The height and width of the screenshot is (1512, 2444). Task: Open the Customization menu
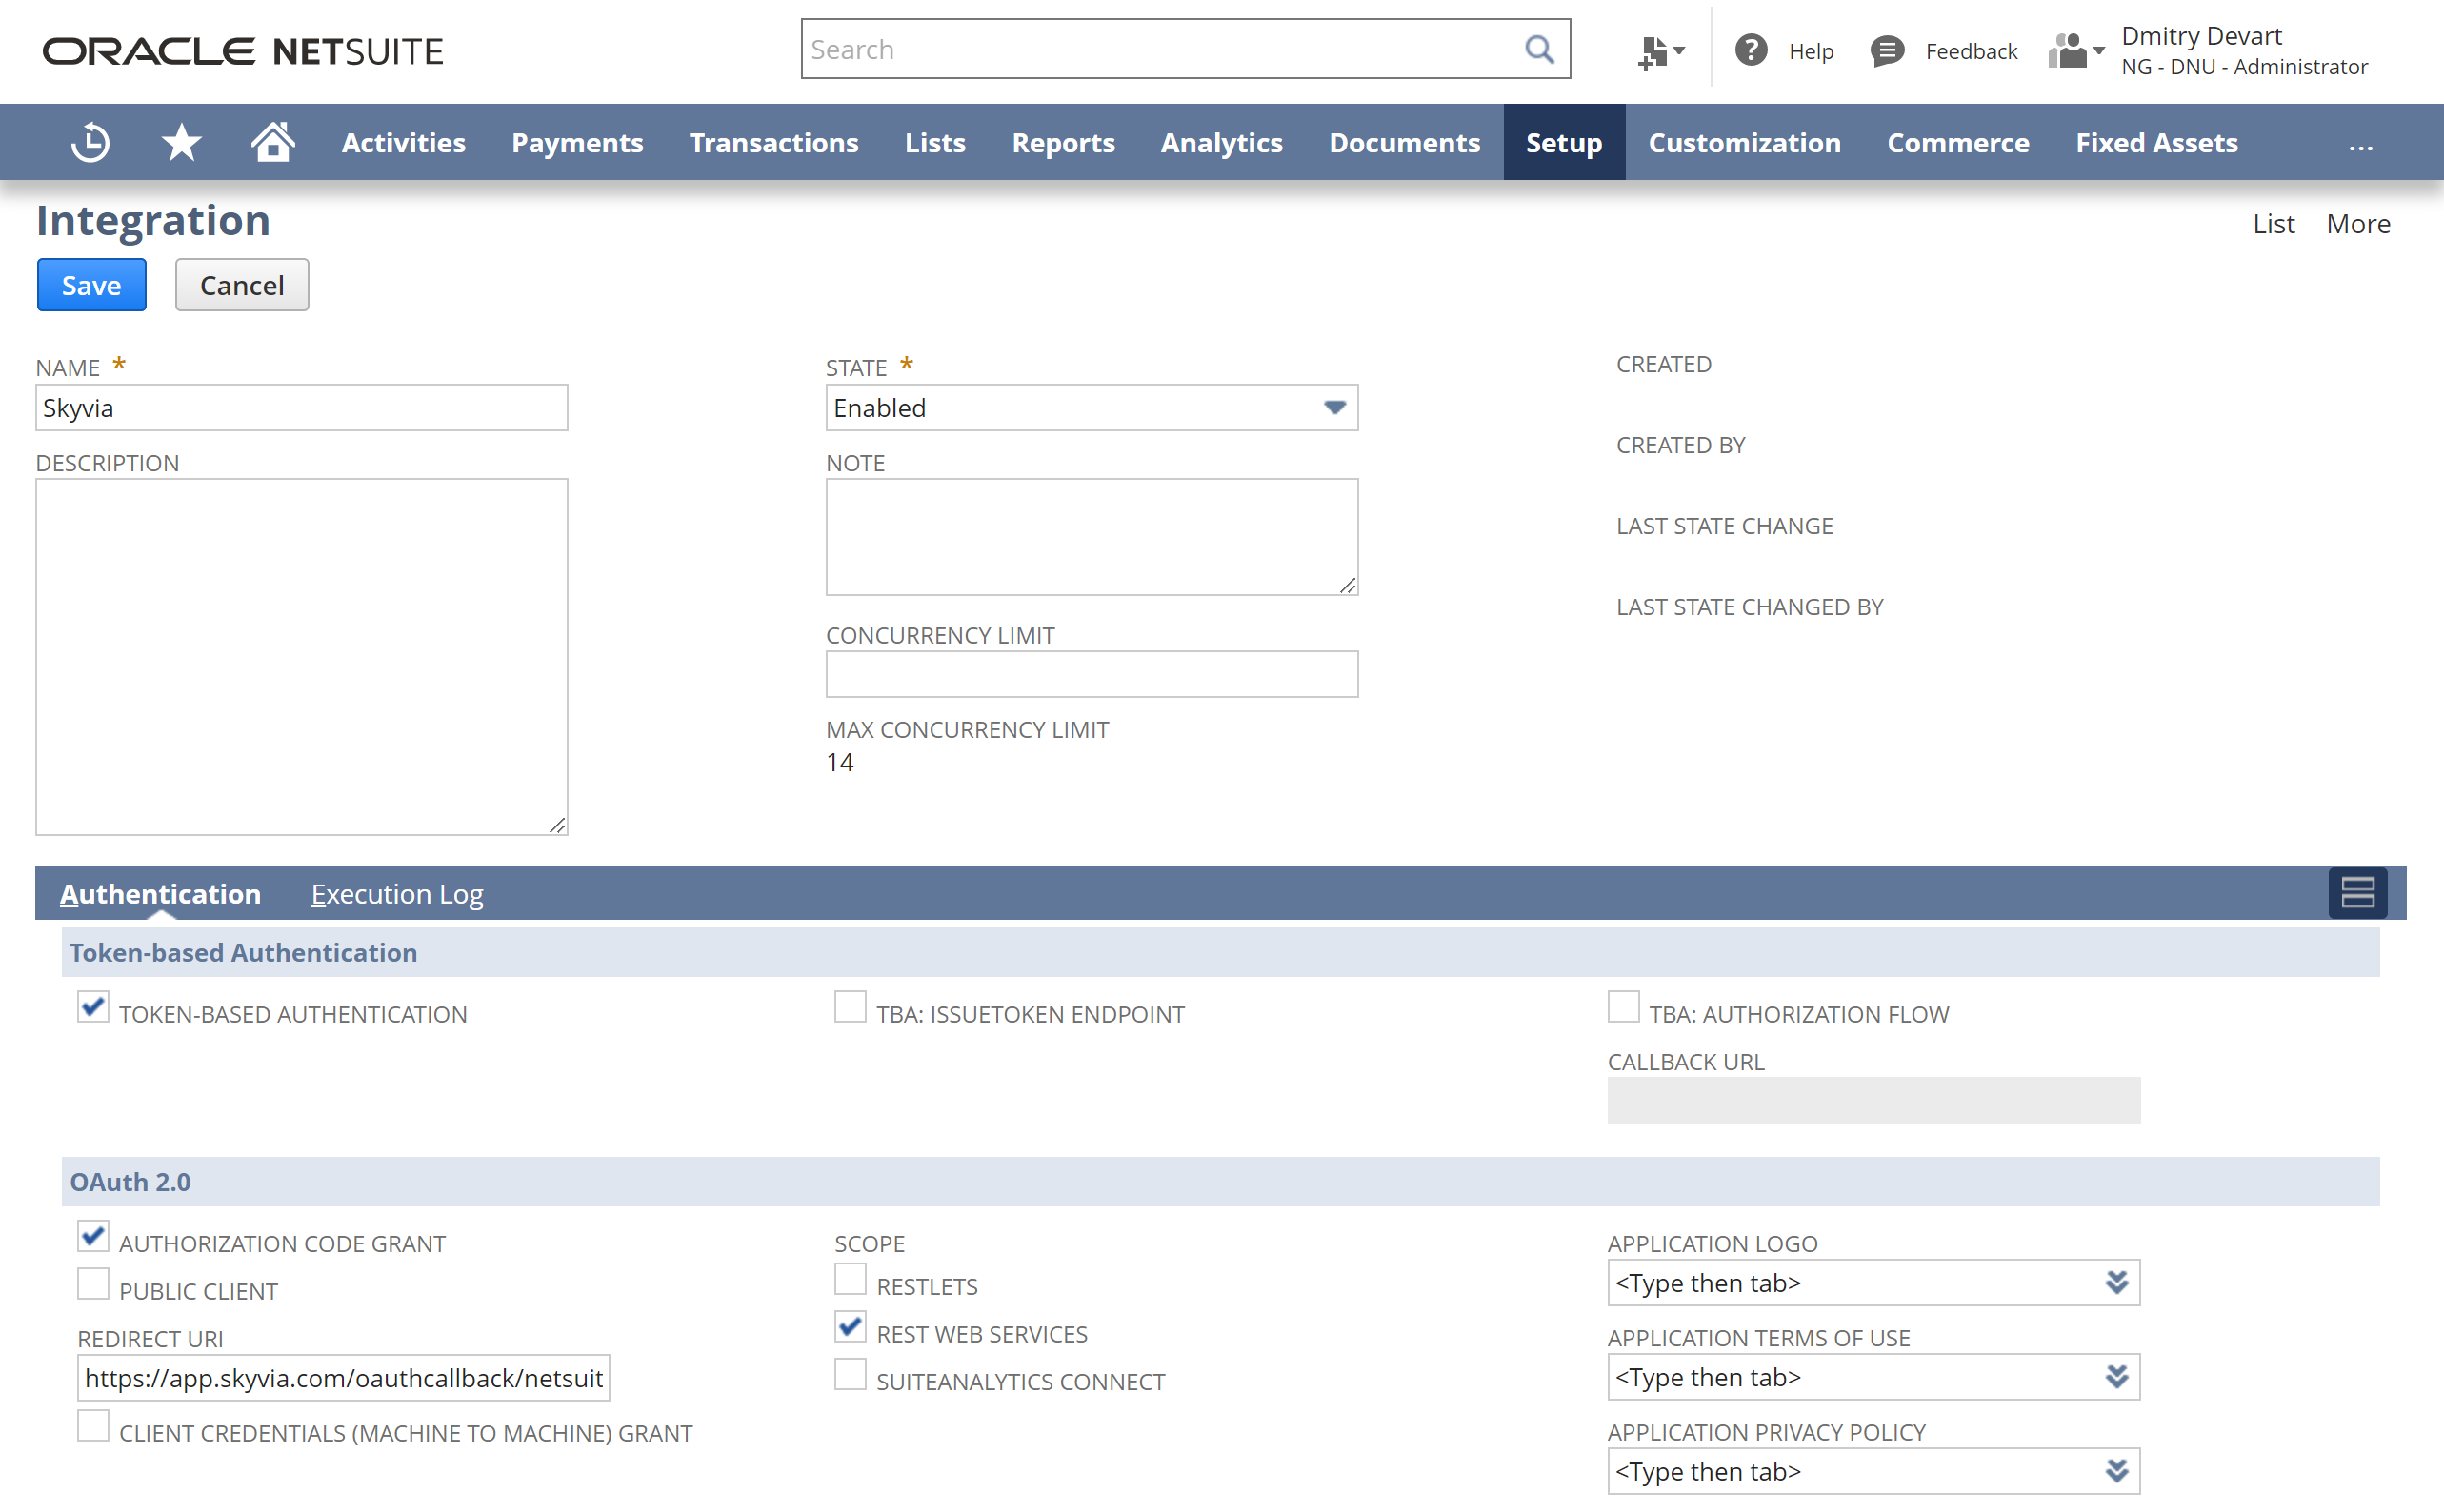point(1744,142)
